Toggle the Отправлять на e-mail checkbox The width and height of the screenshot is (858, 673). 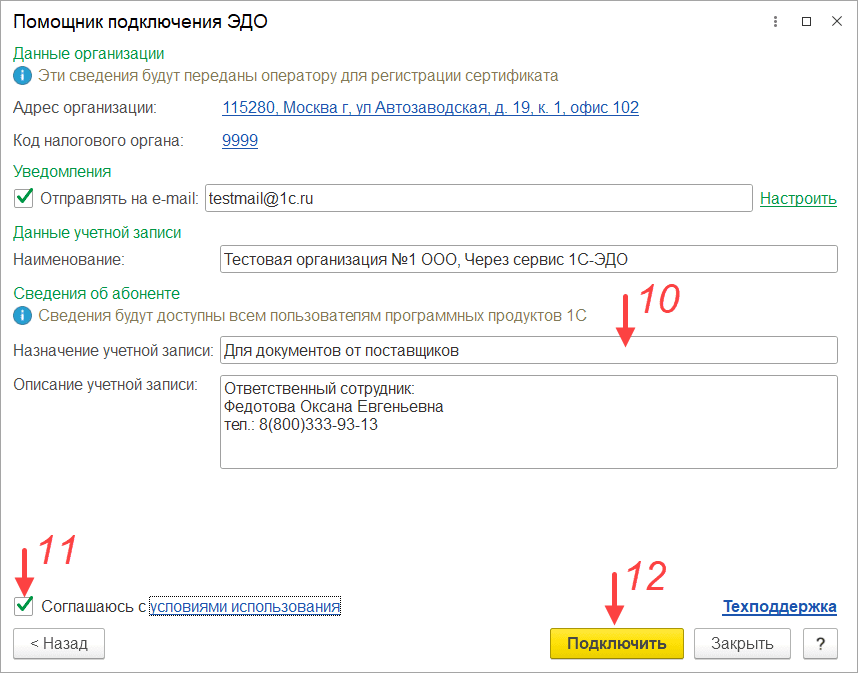pyautogui.click(x=24, y=198)
